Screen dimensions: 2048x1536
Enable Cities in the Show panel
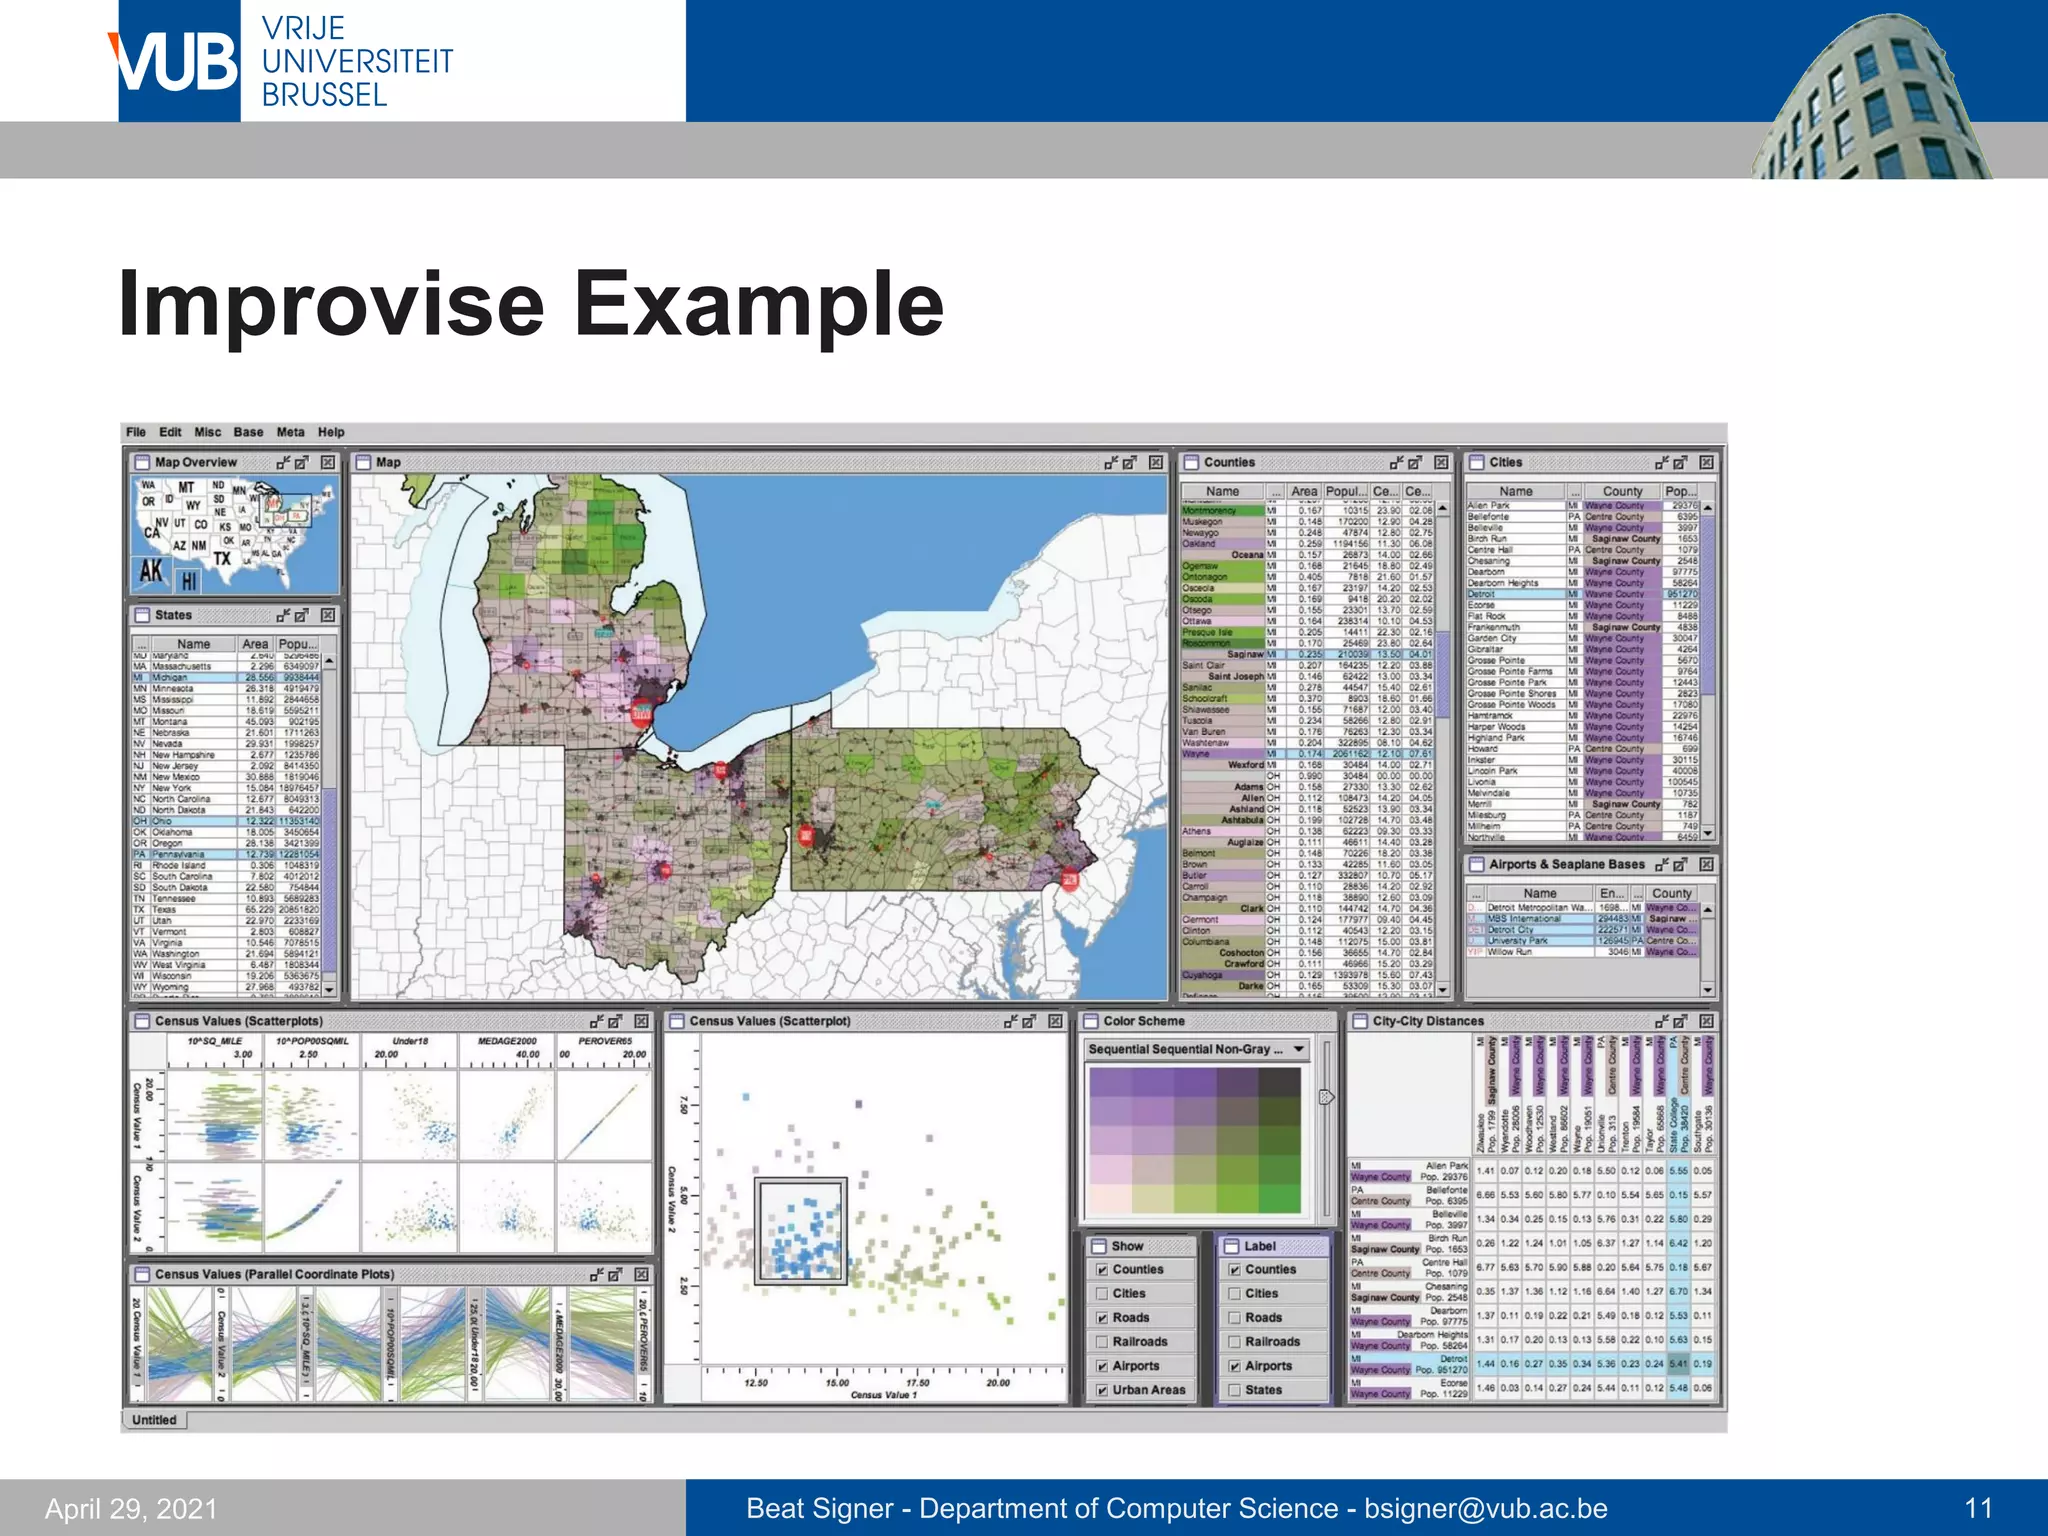(1102, 1294)
